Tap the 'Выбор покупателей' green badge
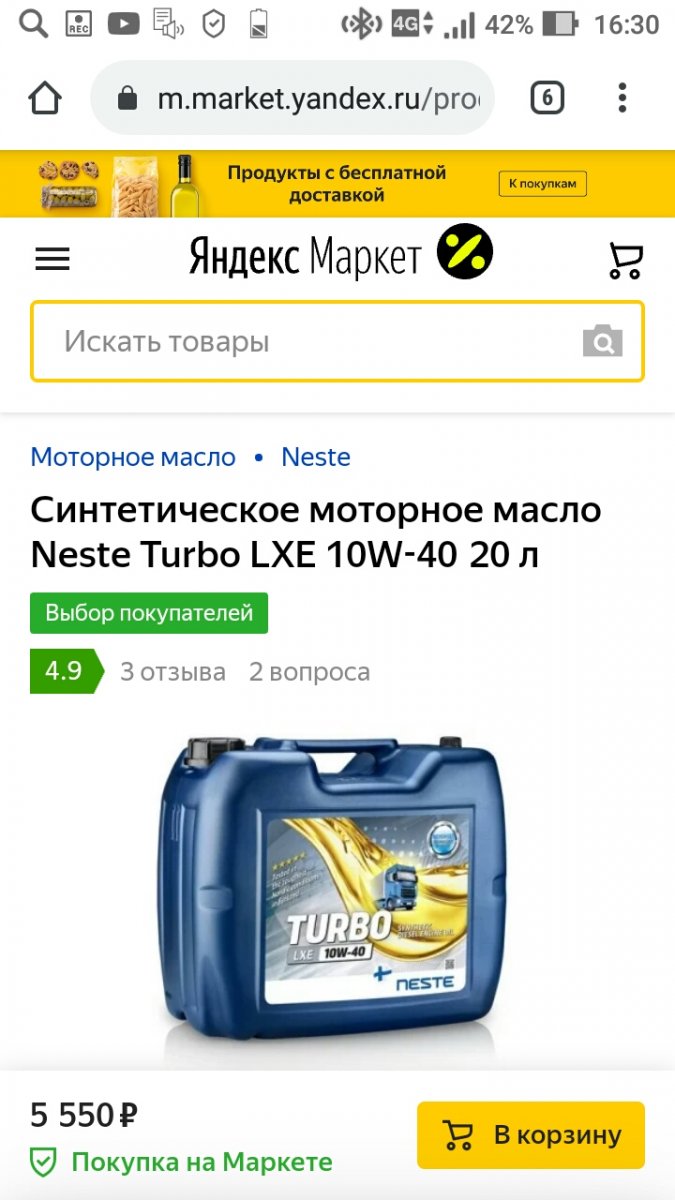 149,613
